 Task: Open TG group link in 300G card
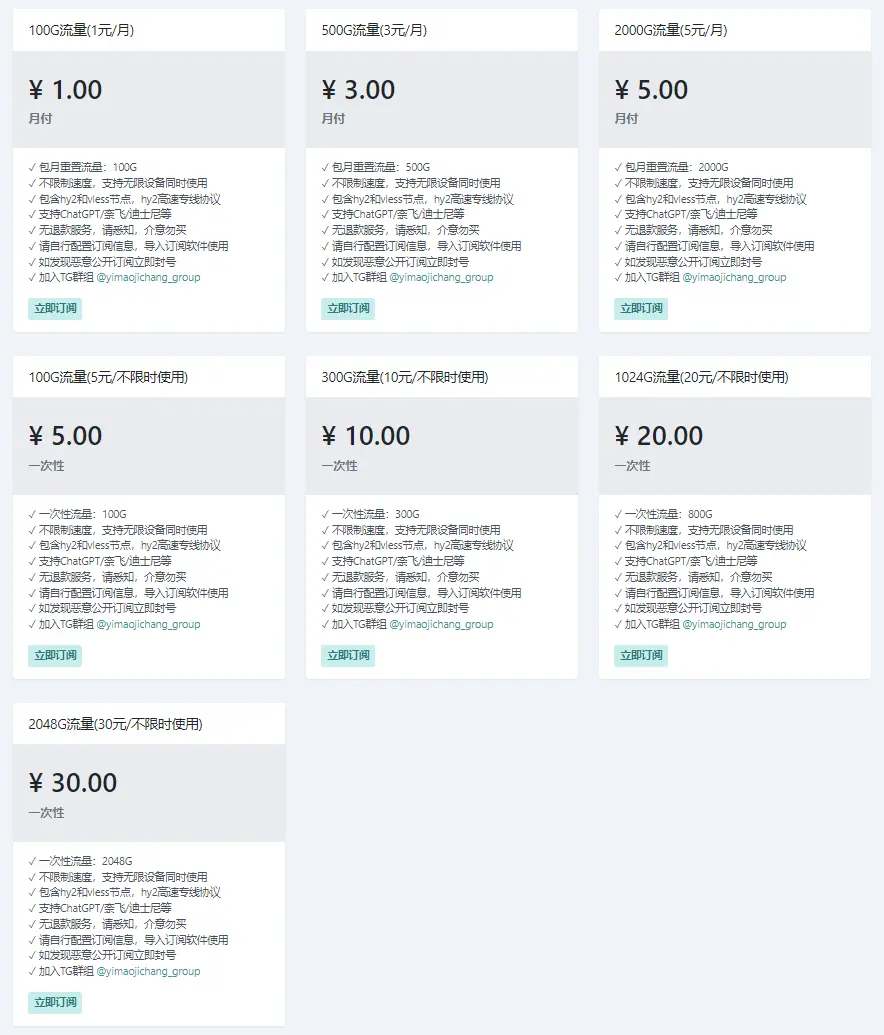[442, 624]
